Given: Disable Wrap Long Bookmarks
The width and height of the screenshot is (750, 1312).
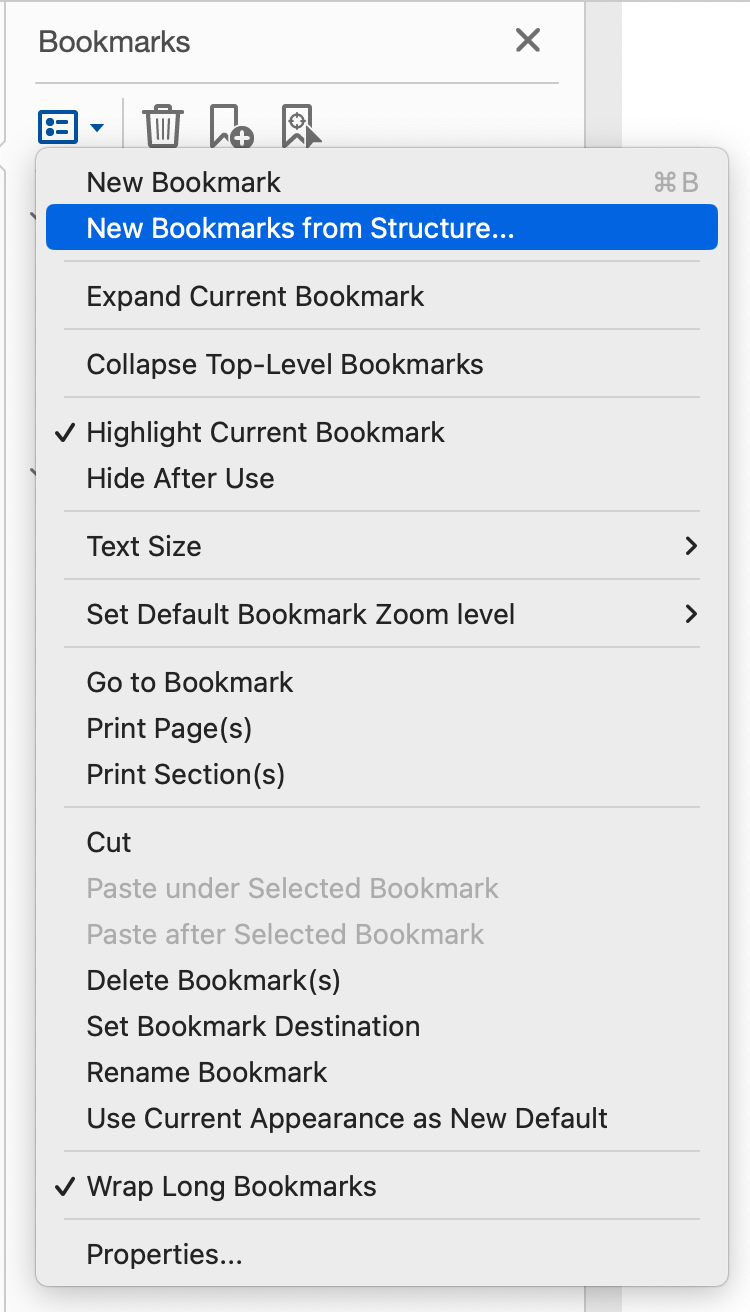Looking at the screenshot, I should [x=231, y=1186].
